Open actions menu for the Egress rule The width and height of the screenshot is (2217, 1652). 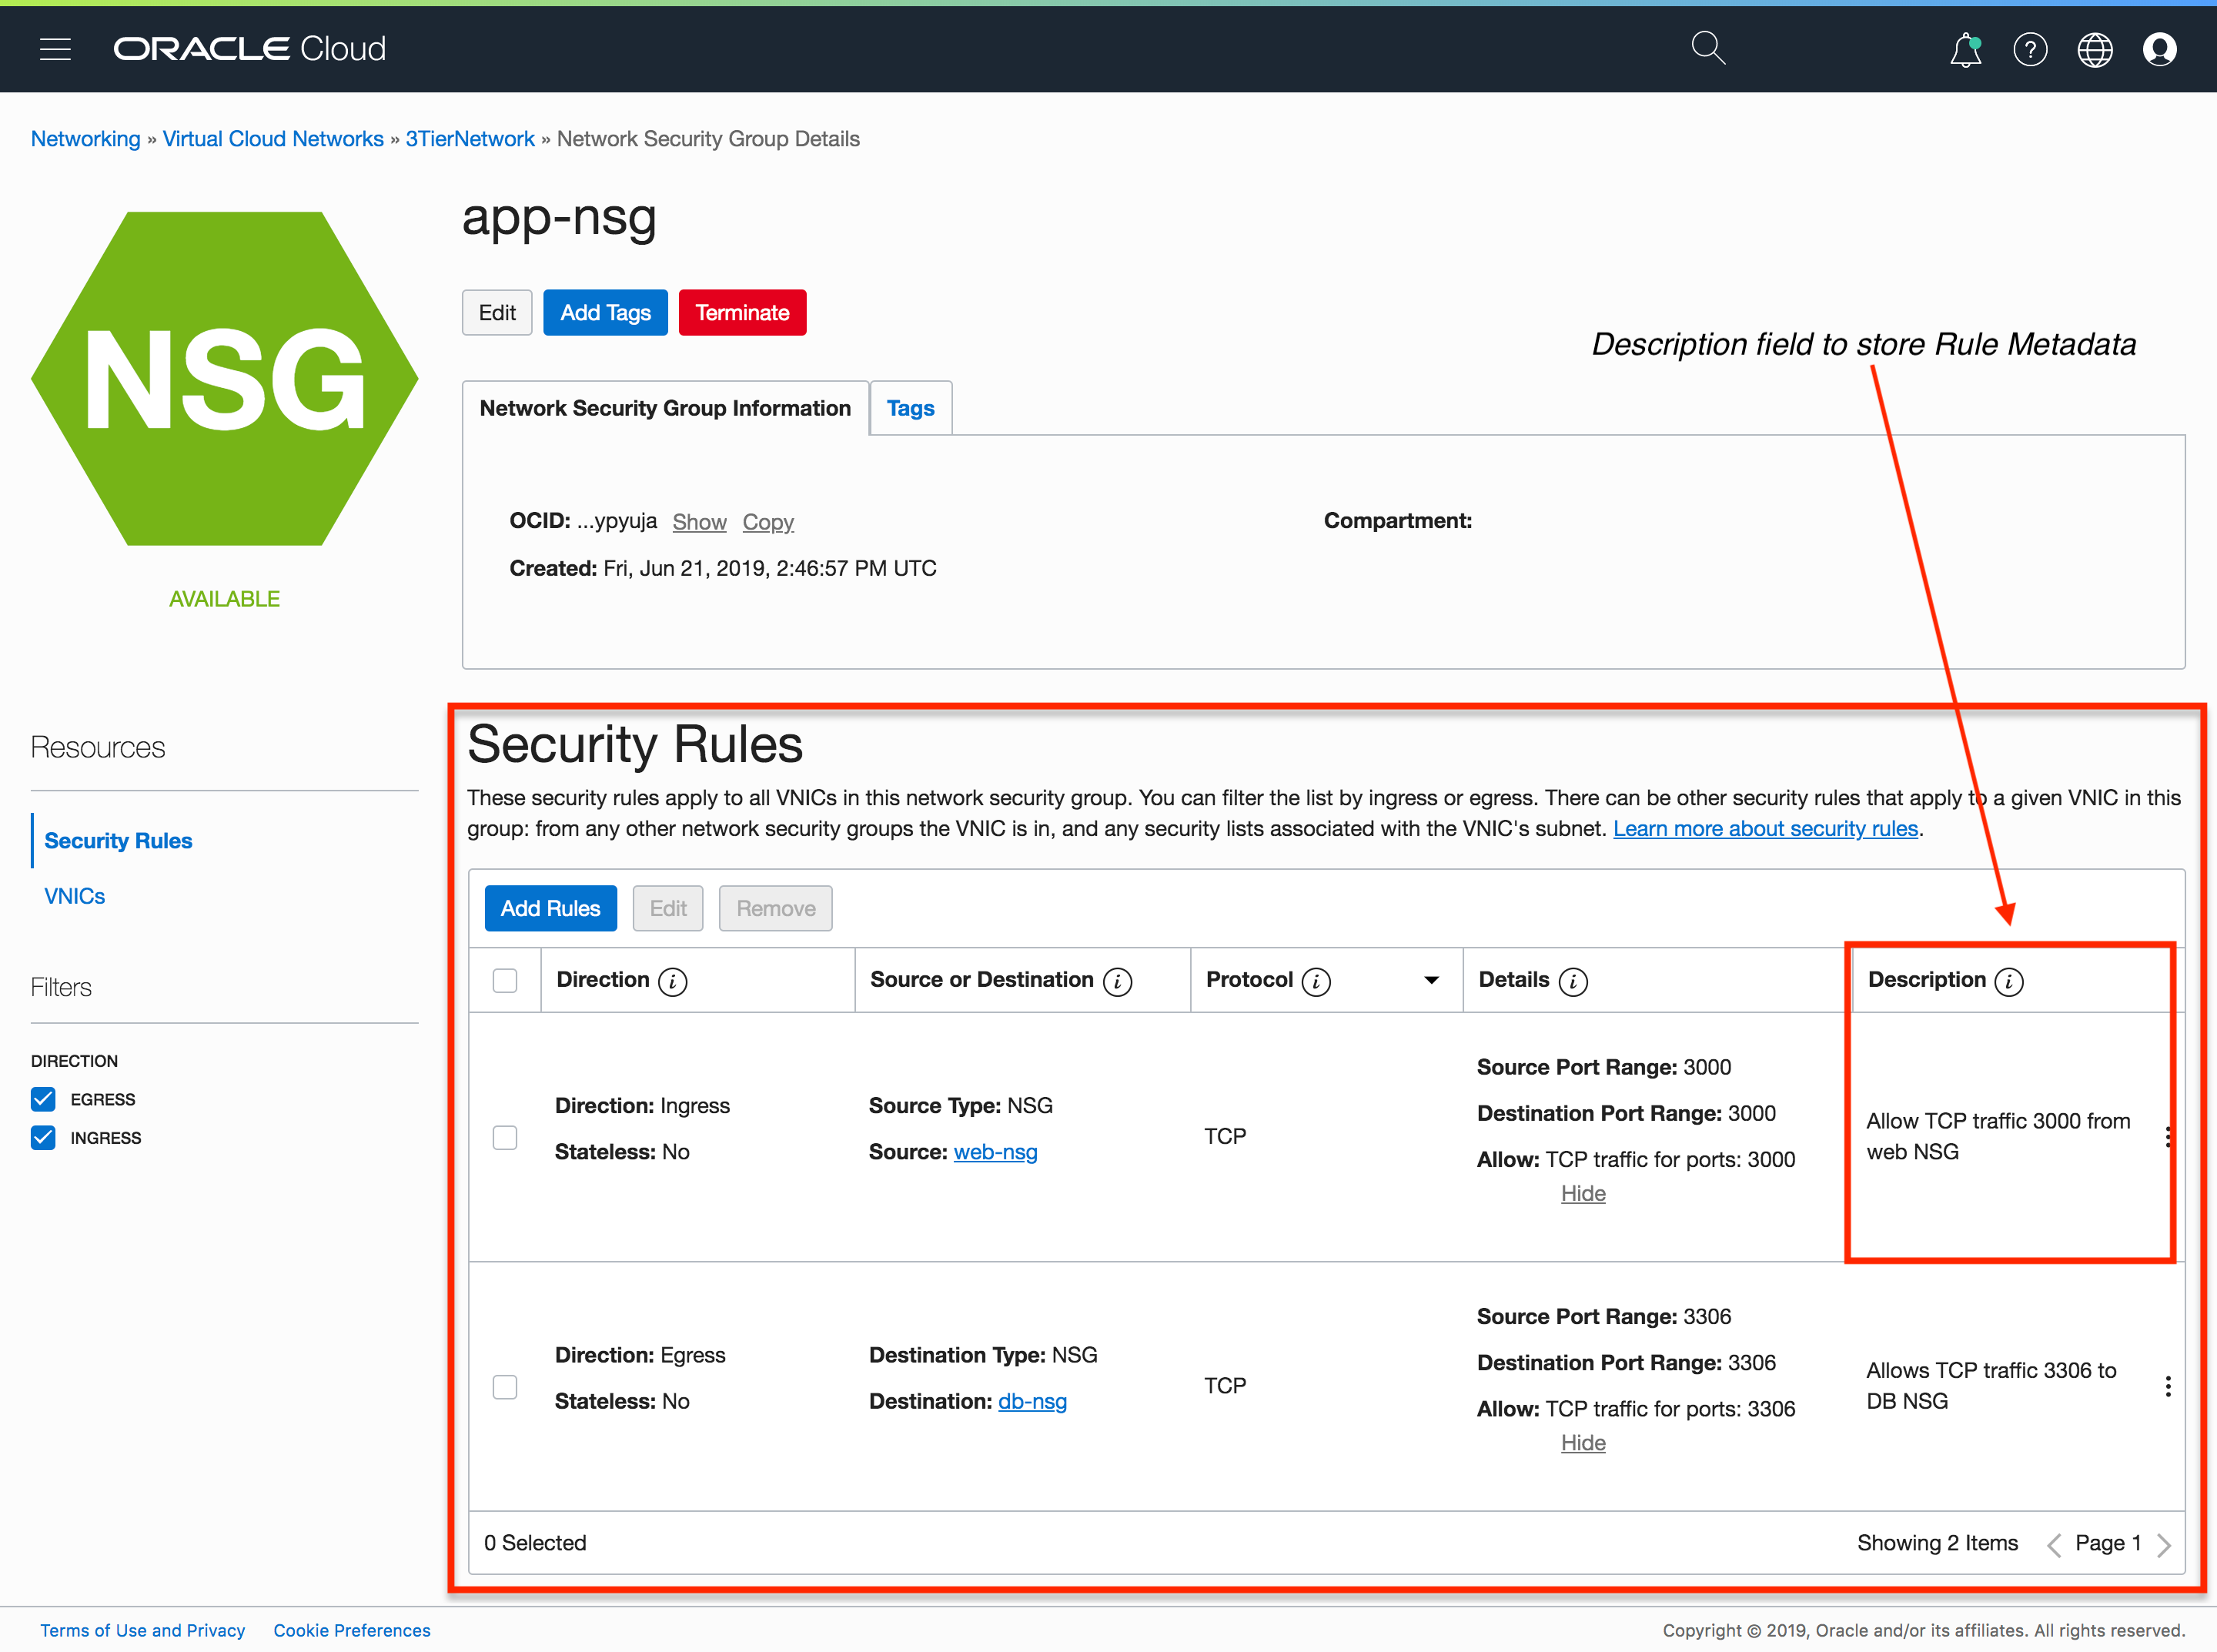[2167, 1386]
